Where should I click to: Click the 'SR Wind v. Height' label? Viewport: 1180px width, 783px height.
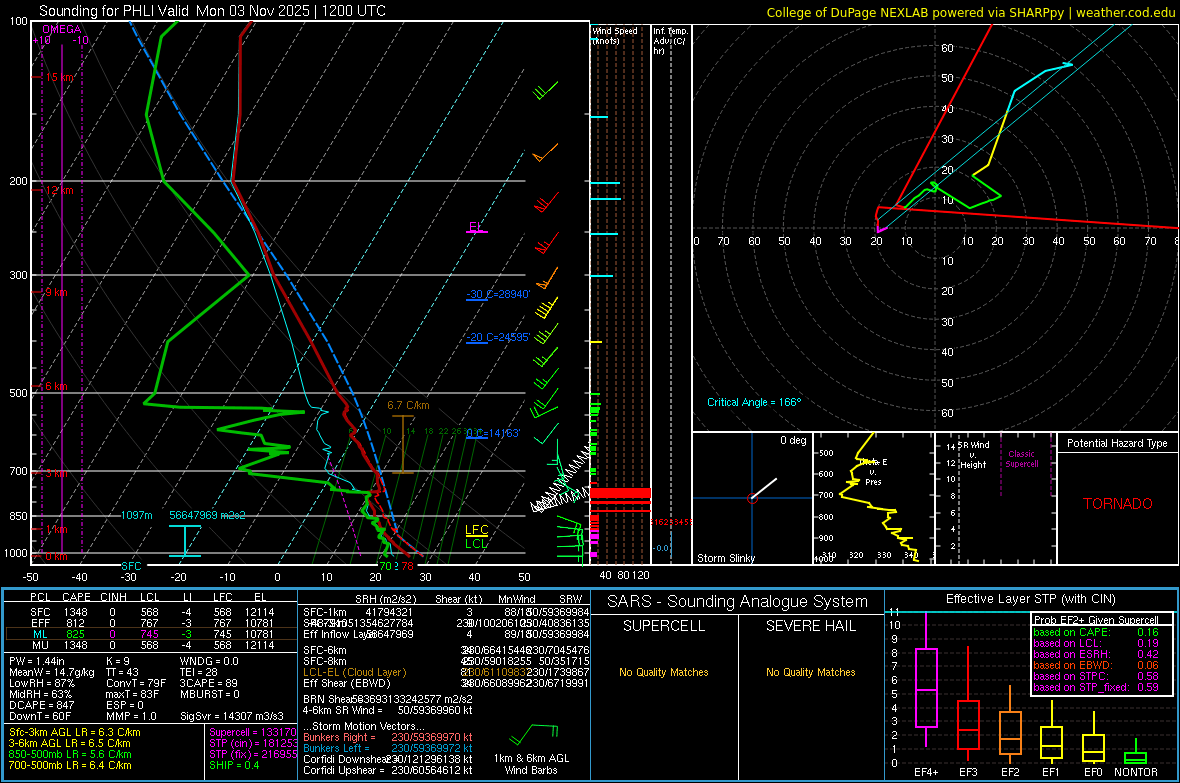coord(973,455)
